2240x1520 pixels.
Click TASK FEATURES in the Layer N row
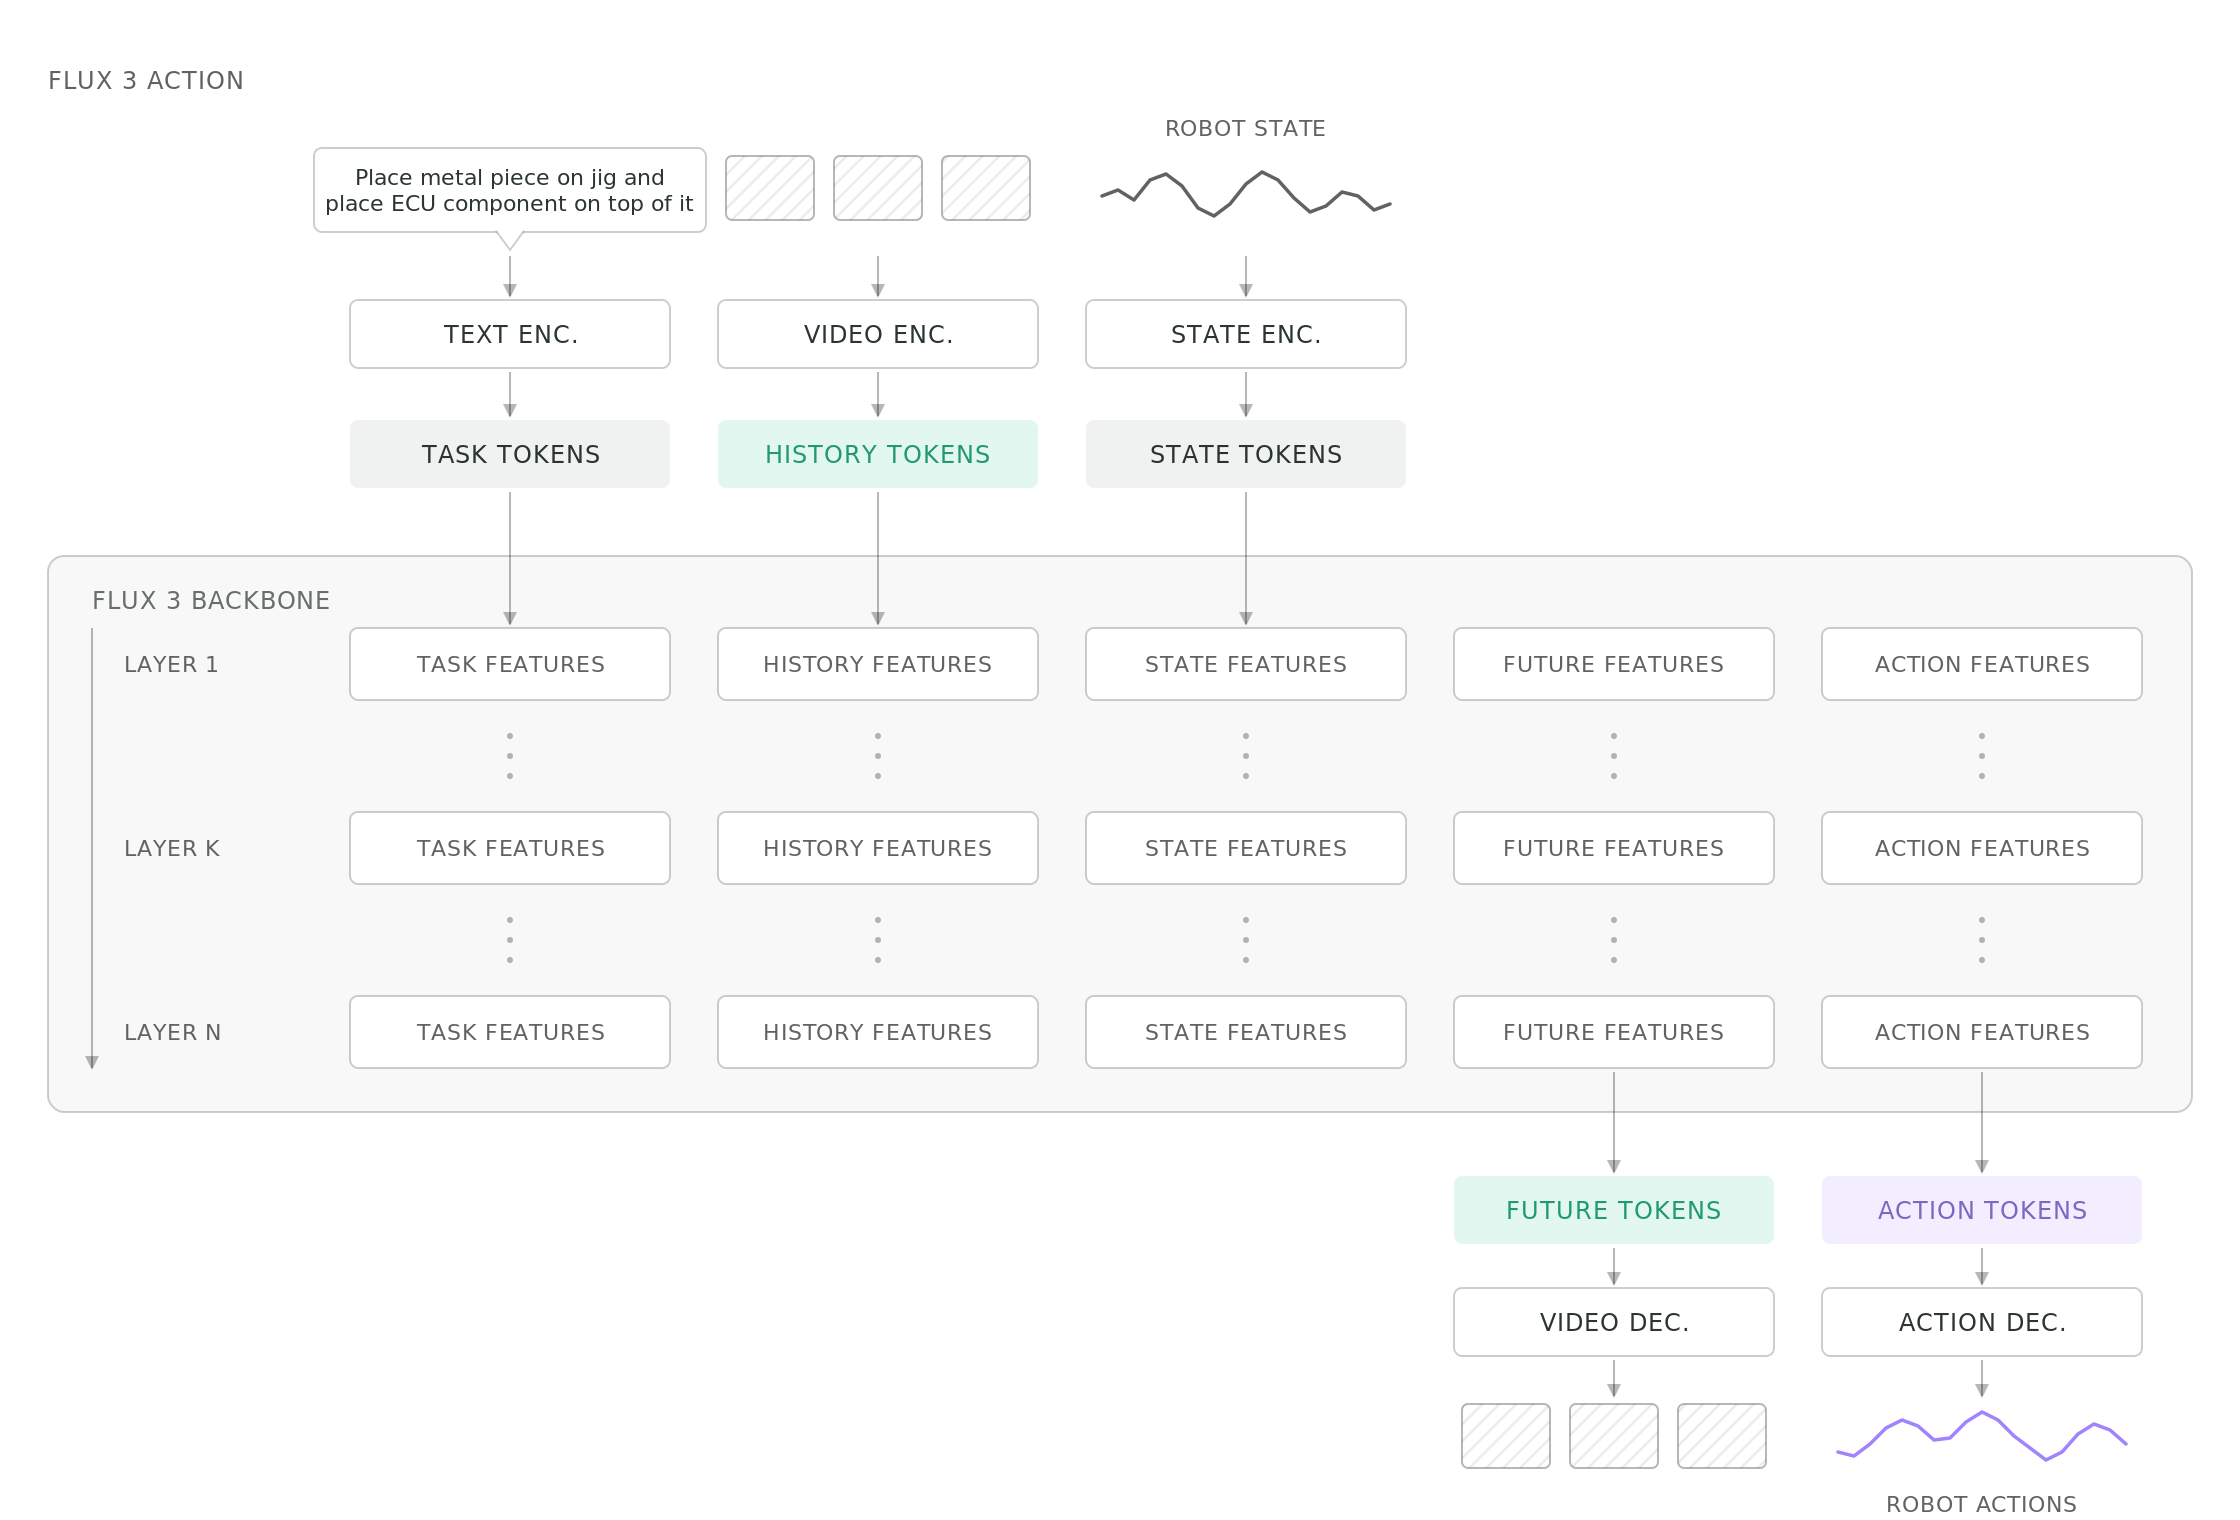click(510, 1032)
